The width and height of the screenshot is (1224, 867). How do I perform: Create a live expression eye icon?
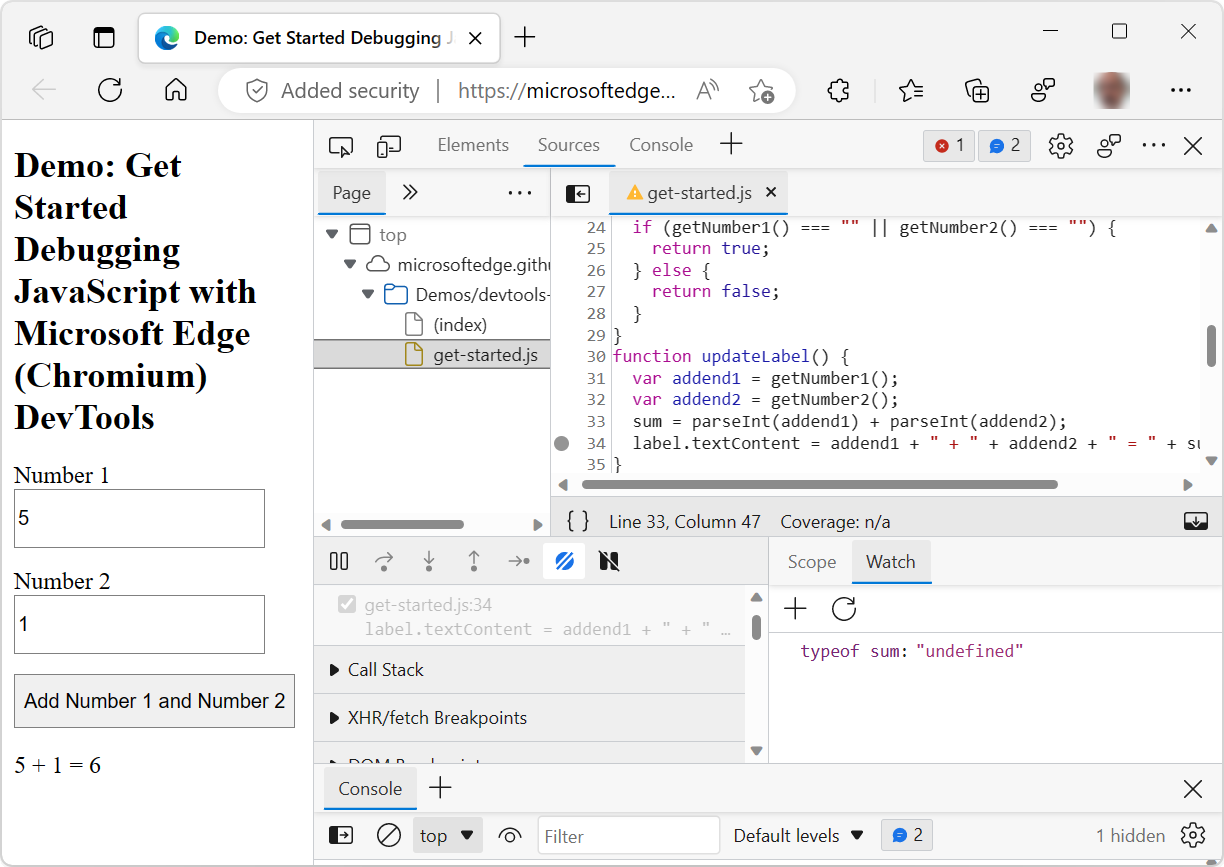click(x=510, y=835)
